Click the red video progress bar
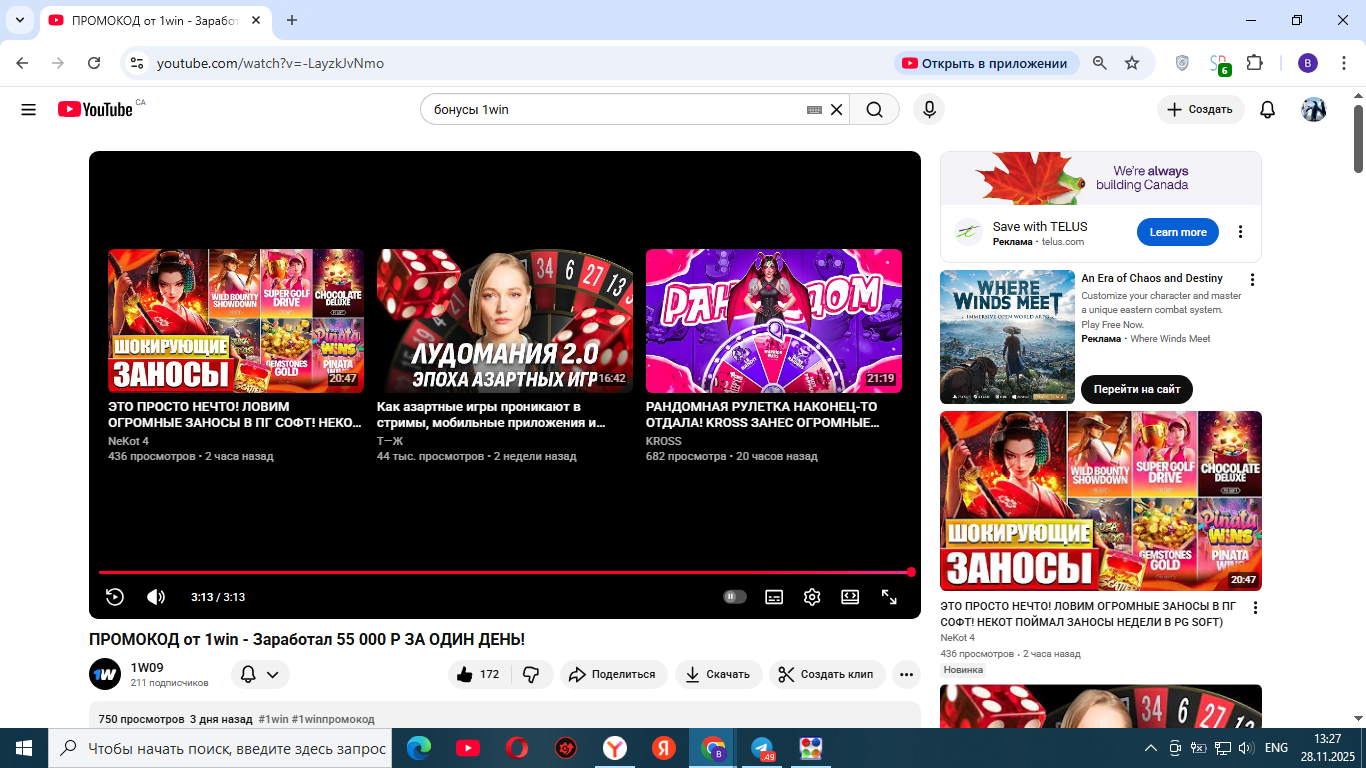1366x768 pixels. point(505,572)
